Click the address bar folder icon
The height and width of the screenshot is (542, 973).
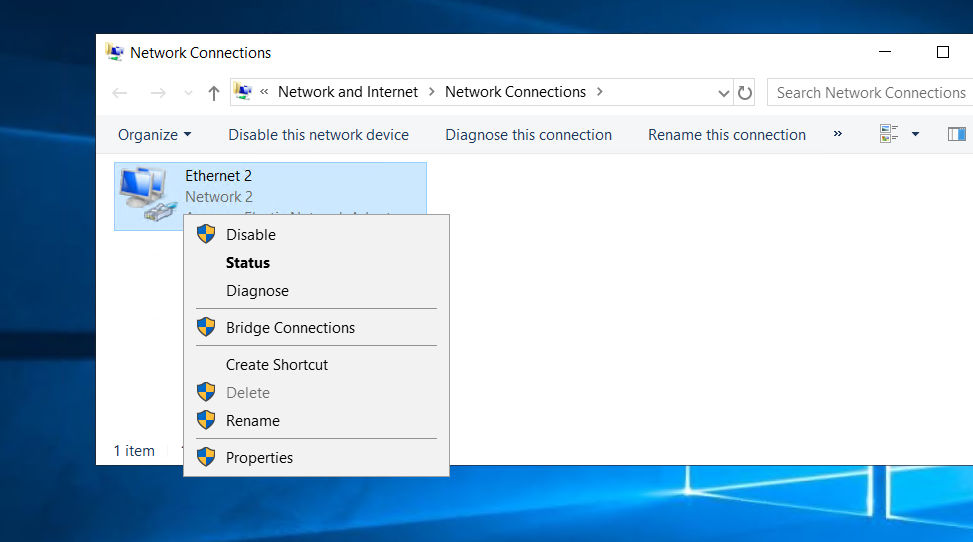click(243, 92)
